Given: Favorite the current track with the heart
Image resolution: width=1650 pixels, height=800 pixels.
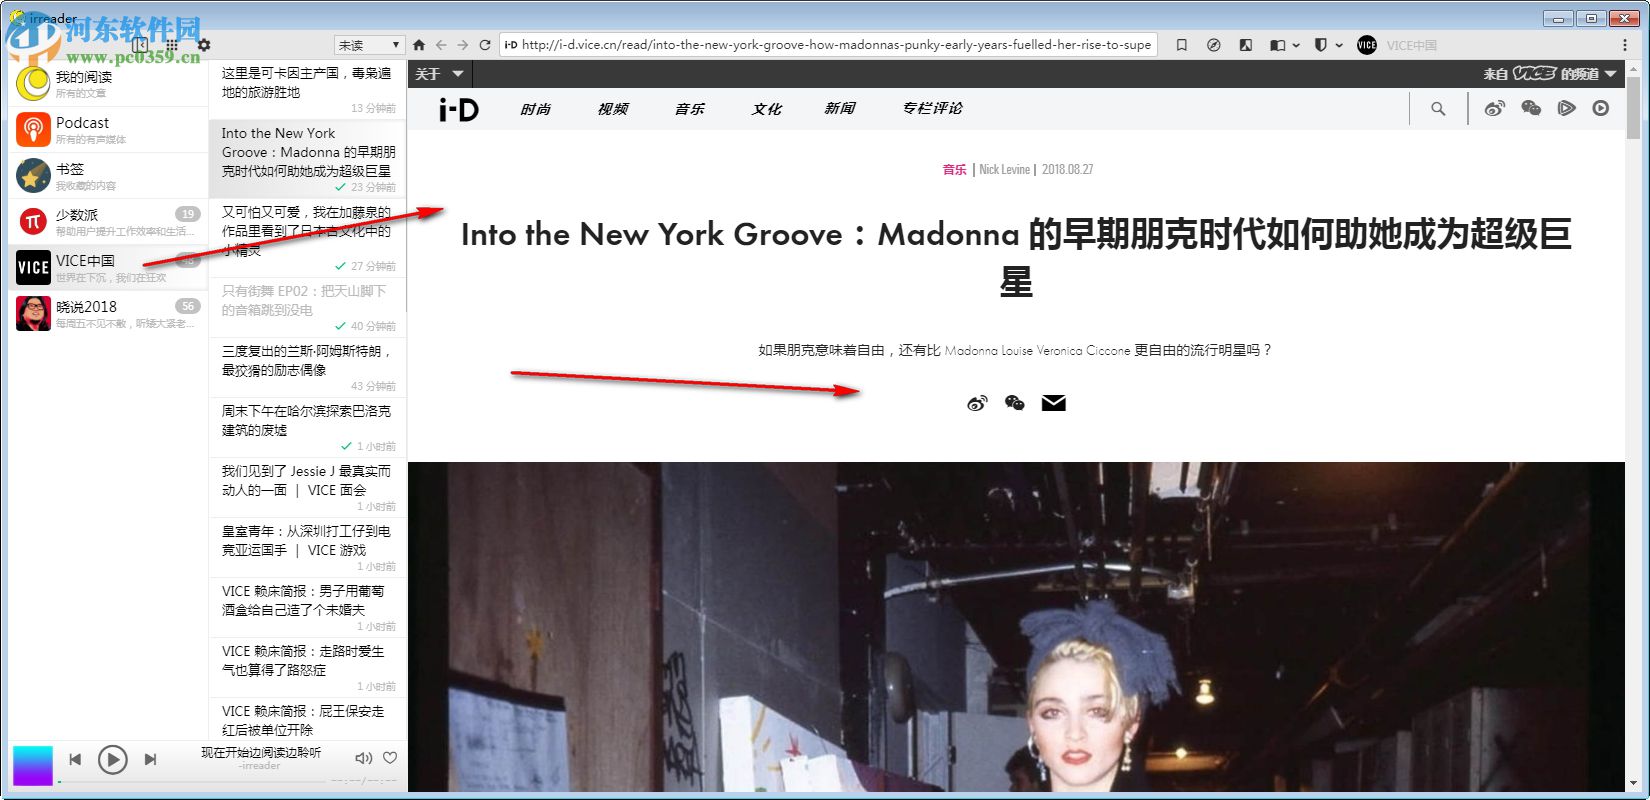Looking at the screenshot, I should (390, 758).
